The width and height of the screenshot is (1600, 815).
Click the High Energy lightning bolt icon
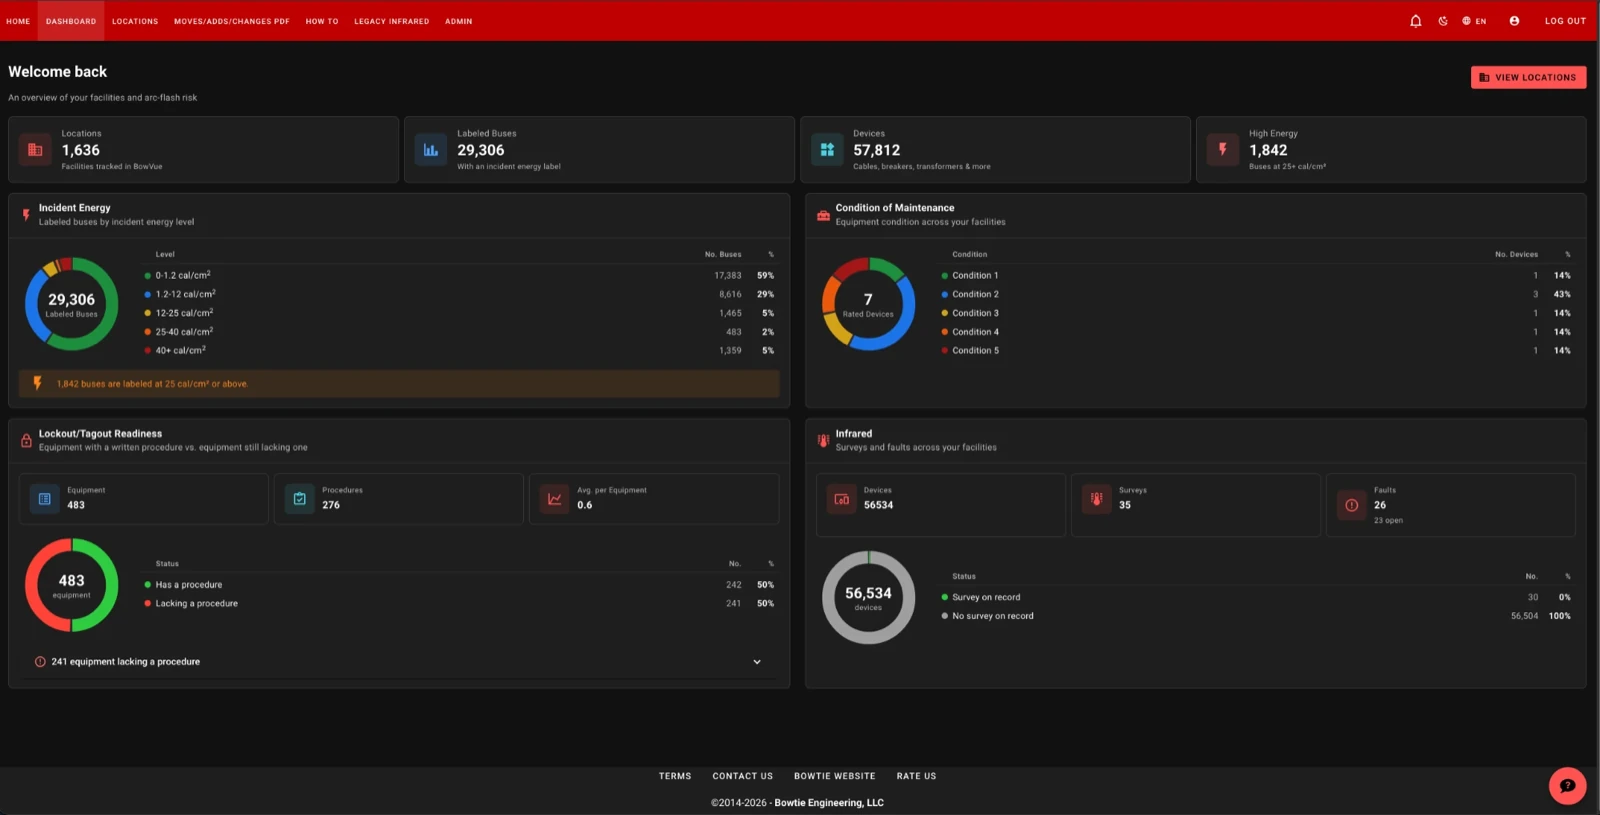click(1222, 150)
